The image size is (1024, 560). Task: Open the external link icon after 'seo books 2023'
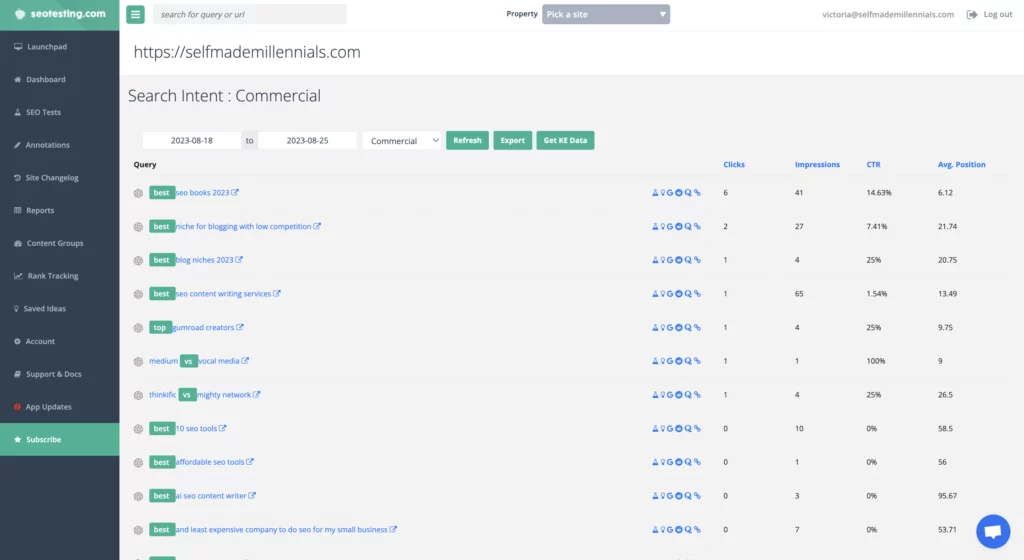[x=235, y=193]
